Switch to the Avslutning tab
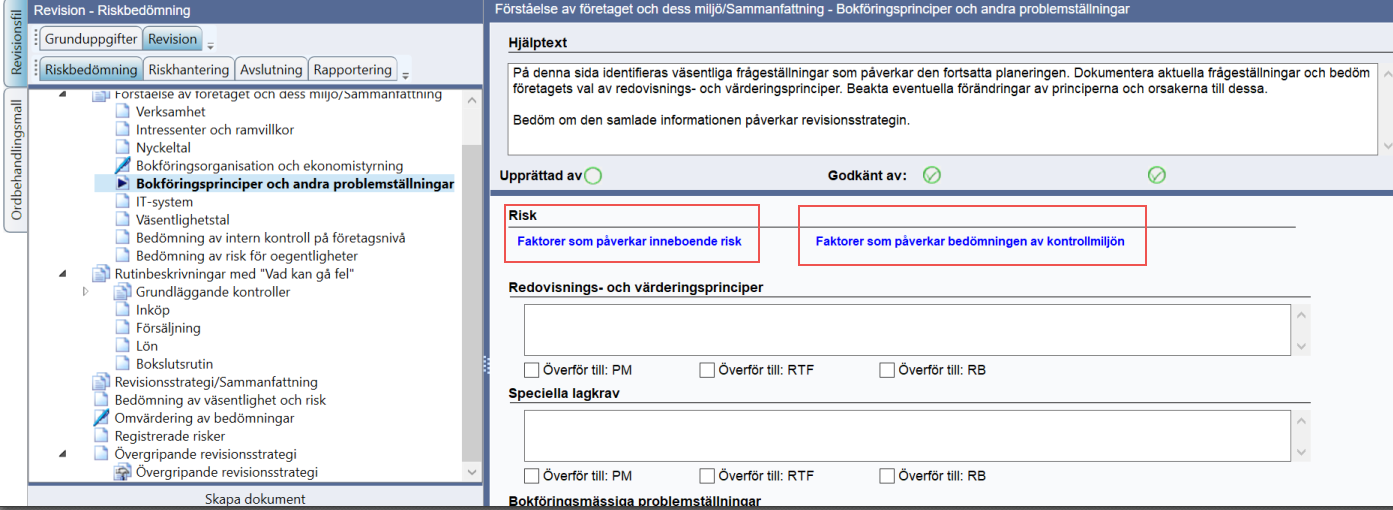 [271, 70]
